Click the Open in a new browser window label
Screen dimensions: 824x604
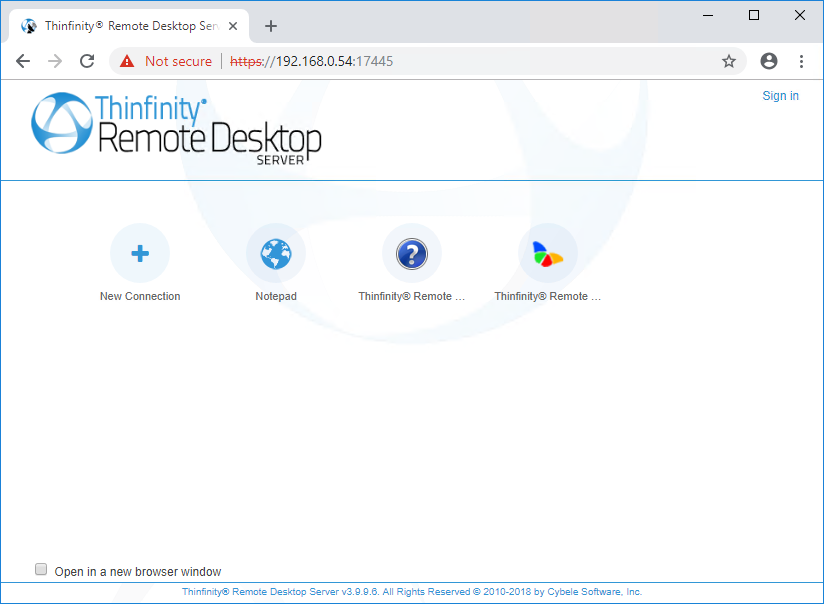pyautogui.click(x=138, y=571)
